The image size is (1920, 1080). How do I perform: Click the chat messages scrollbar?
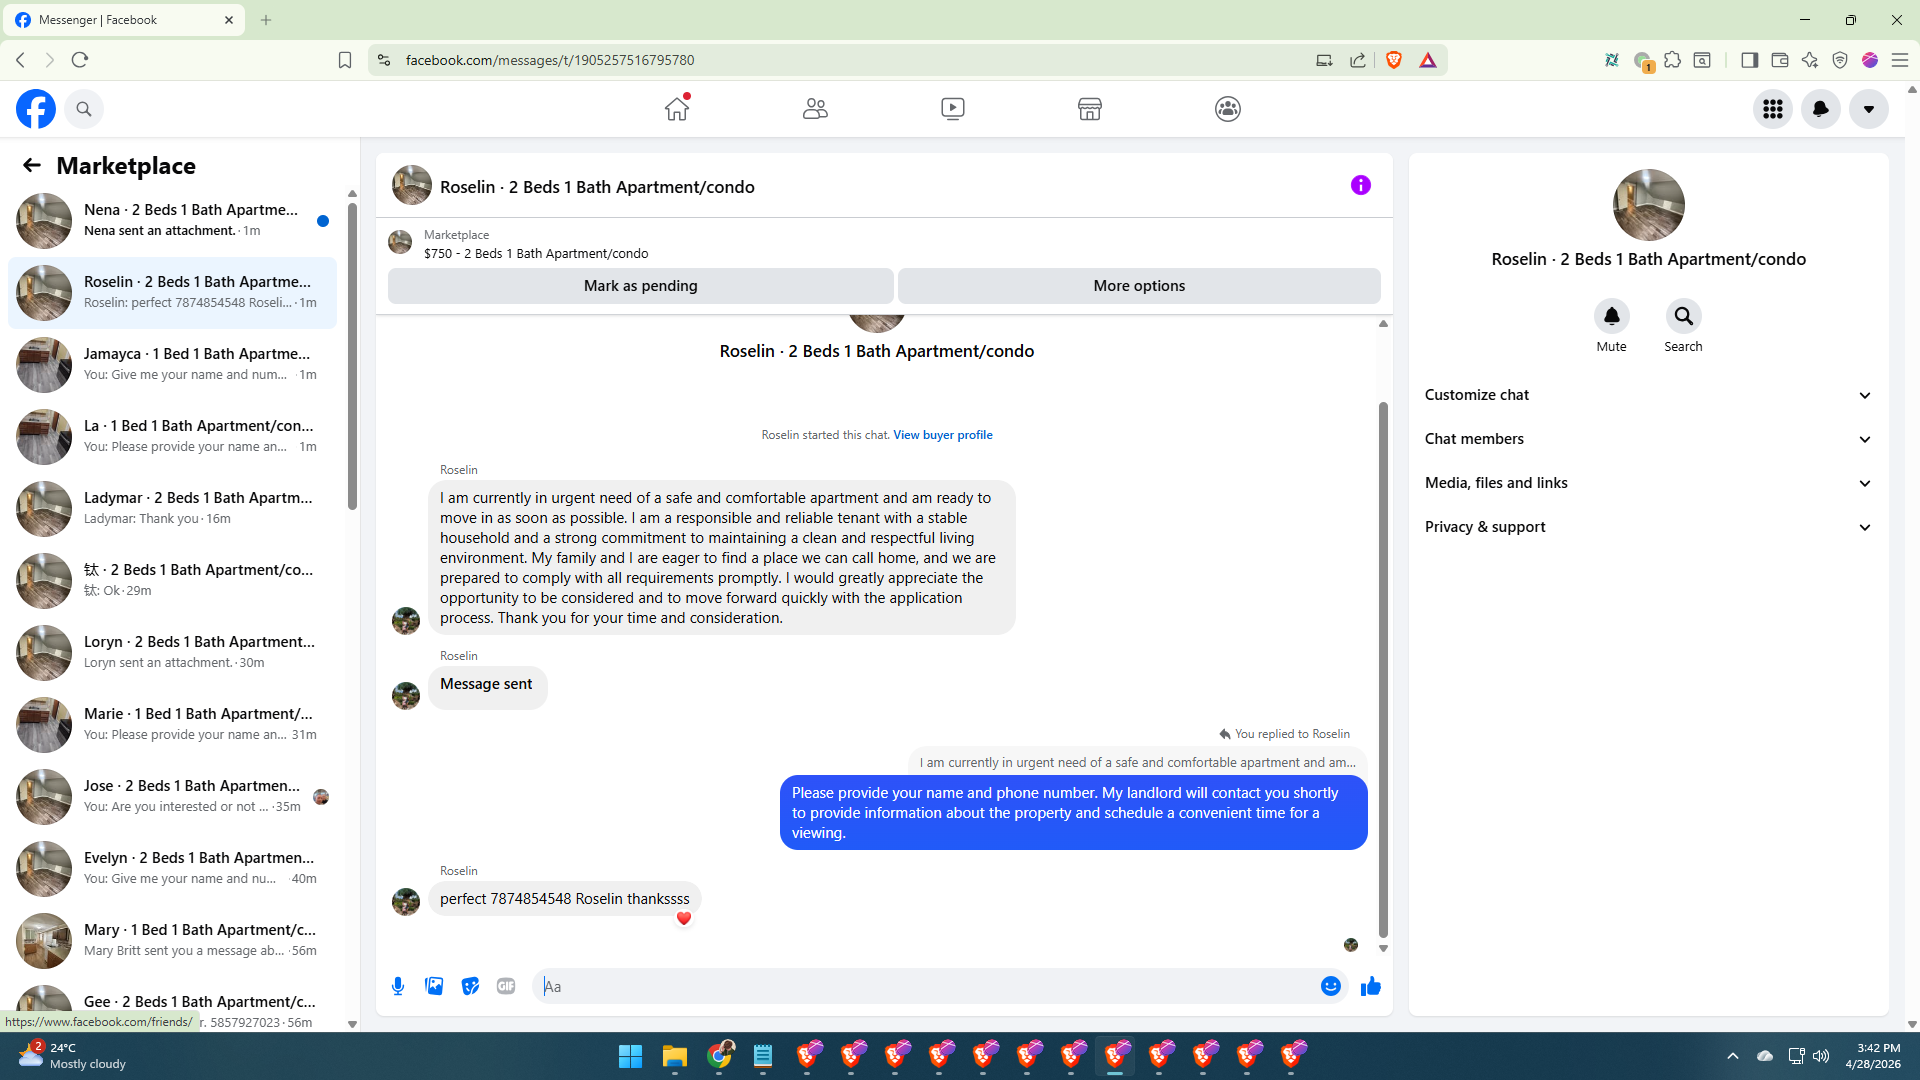[x=1383, y=670]
